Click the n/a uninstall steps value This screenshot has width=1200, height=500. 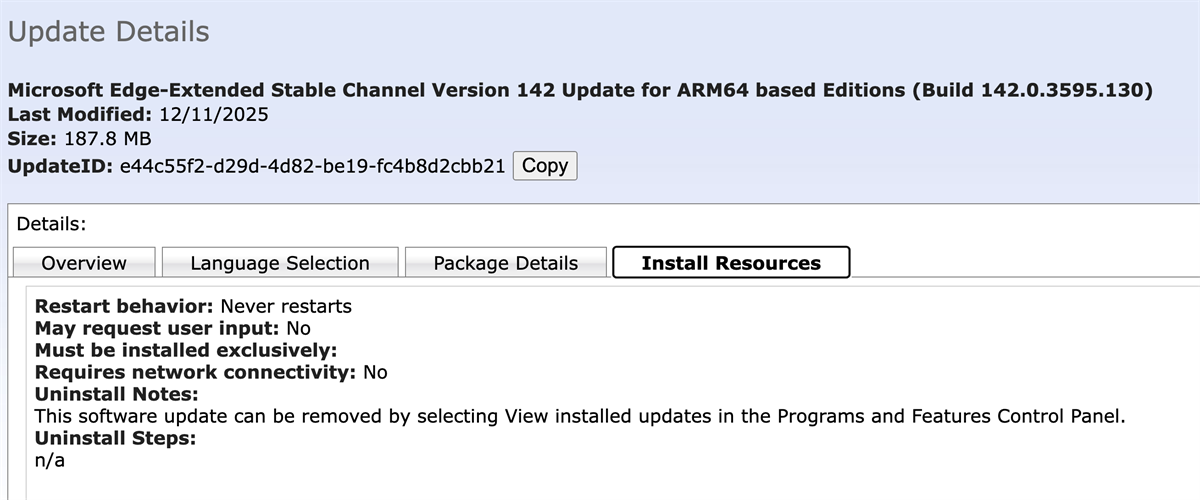coord(49,460)
